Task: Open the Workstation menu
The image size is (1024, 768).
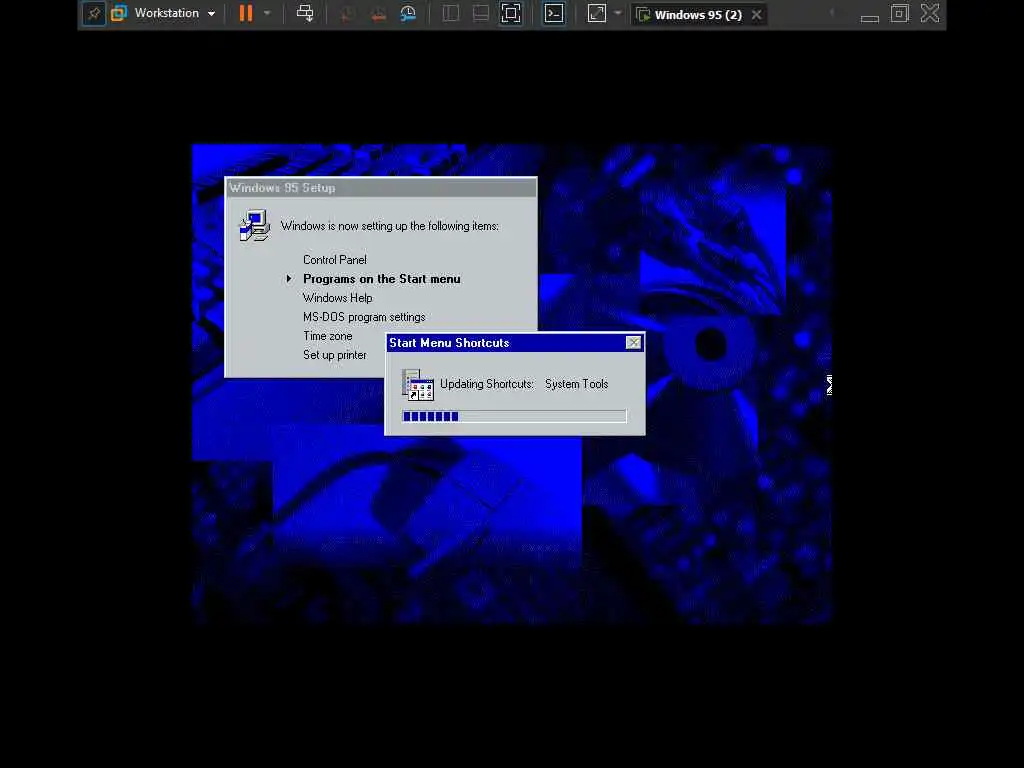Action: [174, 13]
